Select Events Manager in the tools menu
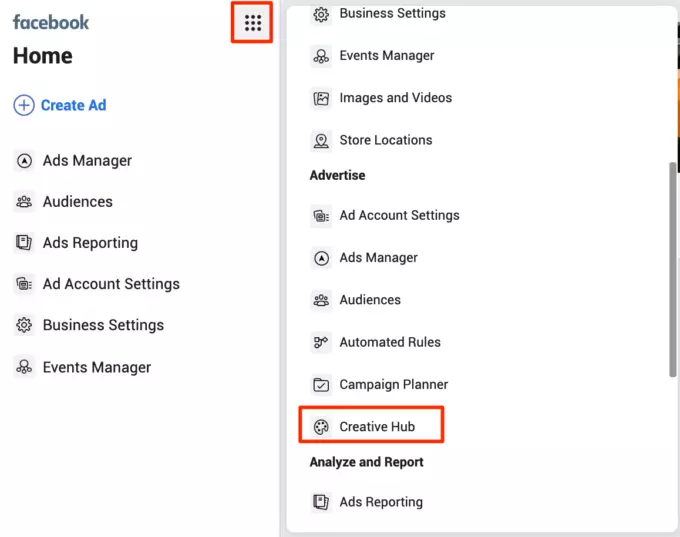 coord(386,56)
